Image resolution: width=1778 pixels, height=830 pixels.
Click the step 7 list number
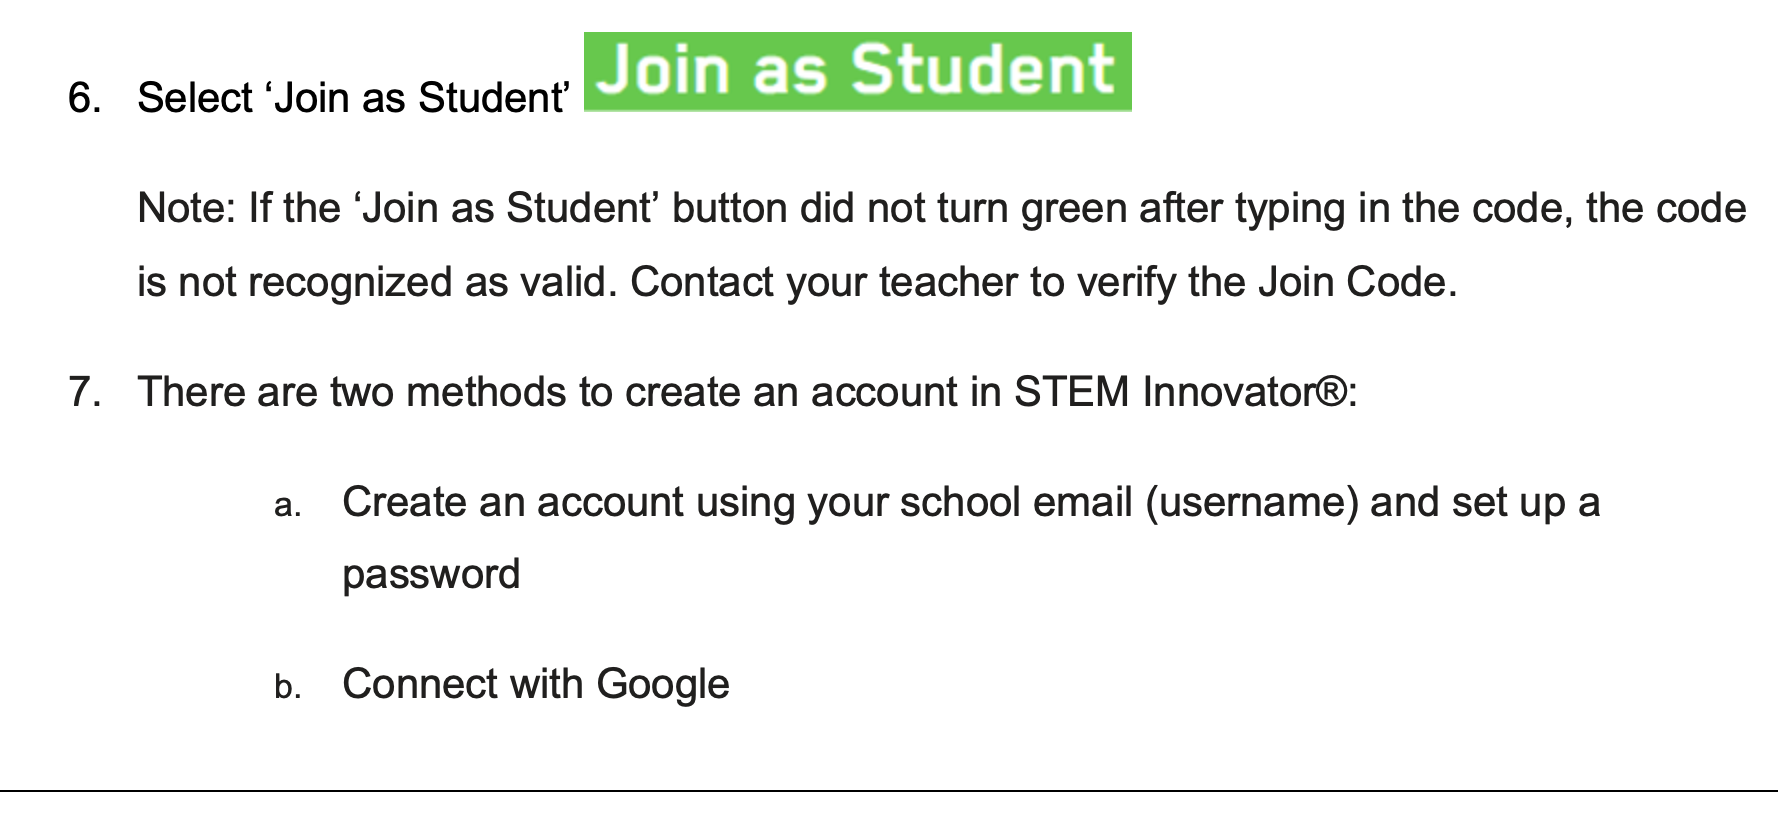[84, 392]
